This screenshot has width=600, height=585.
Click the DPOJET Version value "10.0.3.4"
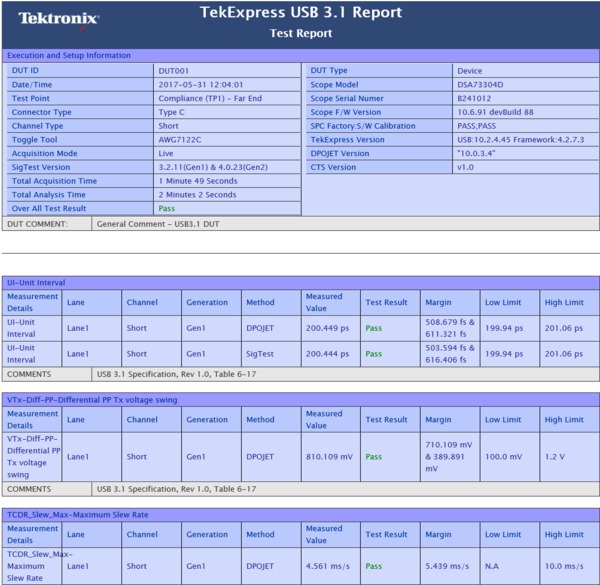pos(476,153)
